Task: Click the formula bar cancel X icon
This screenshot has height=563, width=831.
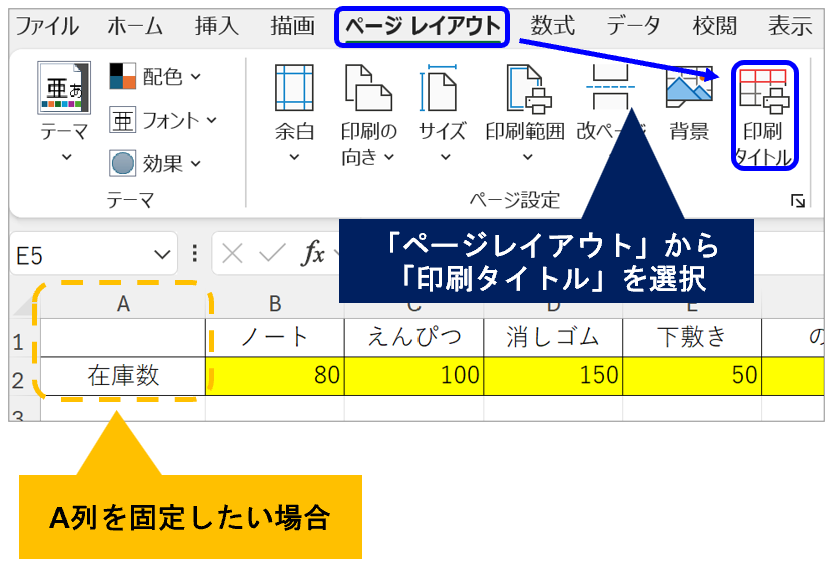Action: [232, 254]
